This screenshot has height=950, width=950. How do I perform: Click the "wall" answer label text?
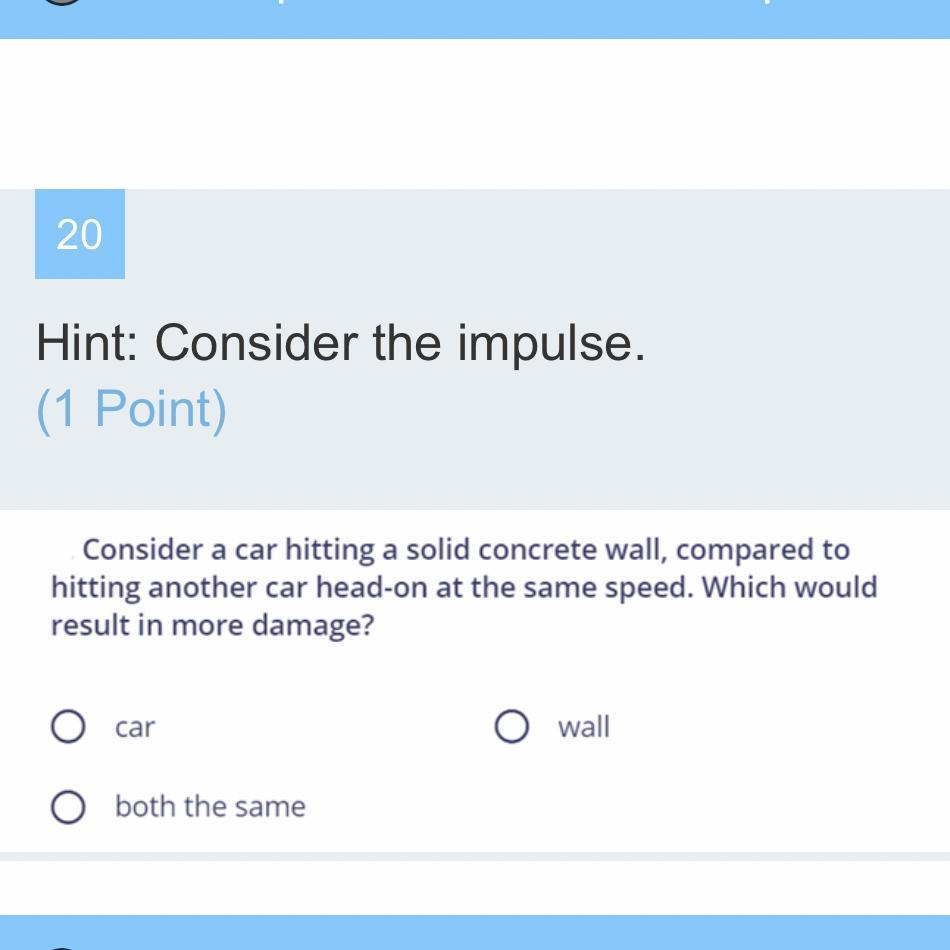(584, 727)
